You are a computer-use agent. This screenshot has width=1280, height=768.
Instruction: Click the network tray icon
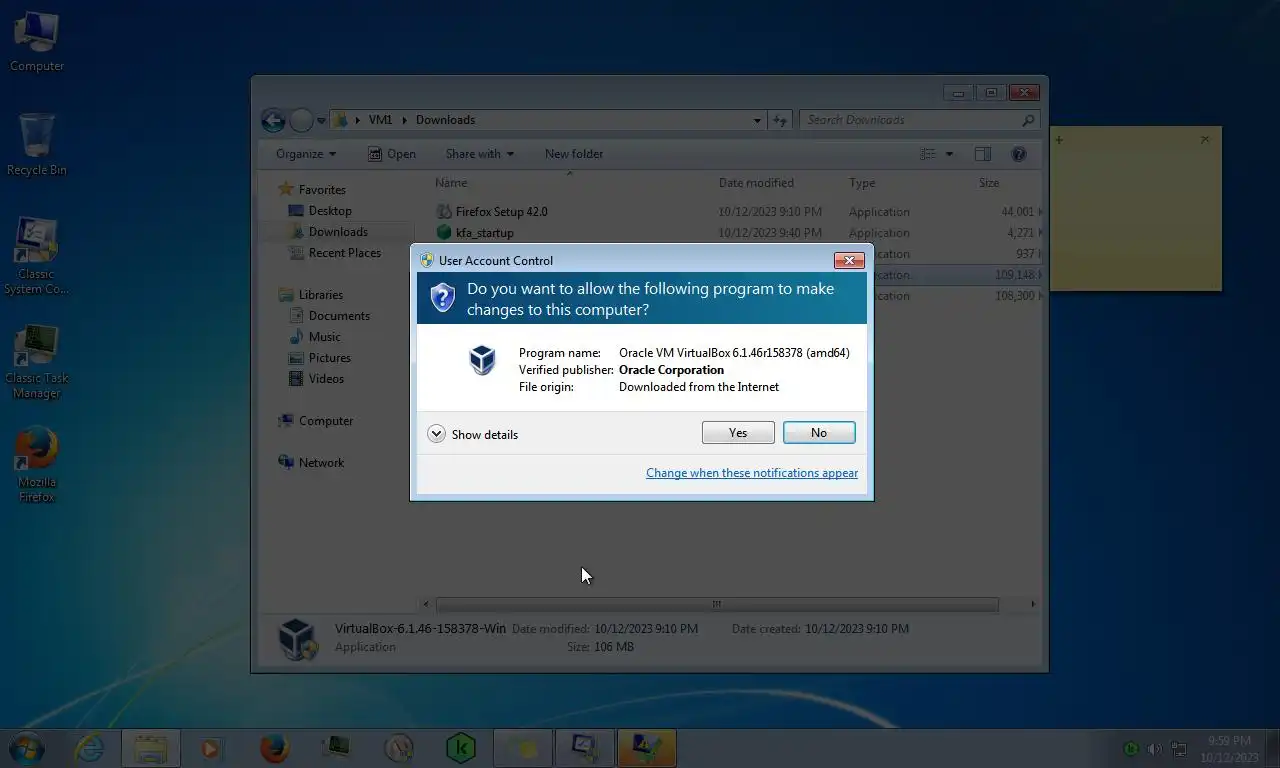point(1179,748)
